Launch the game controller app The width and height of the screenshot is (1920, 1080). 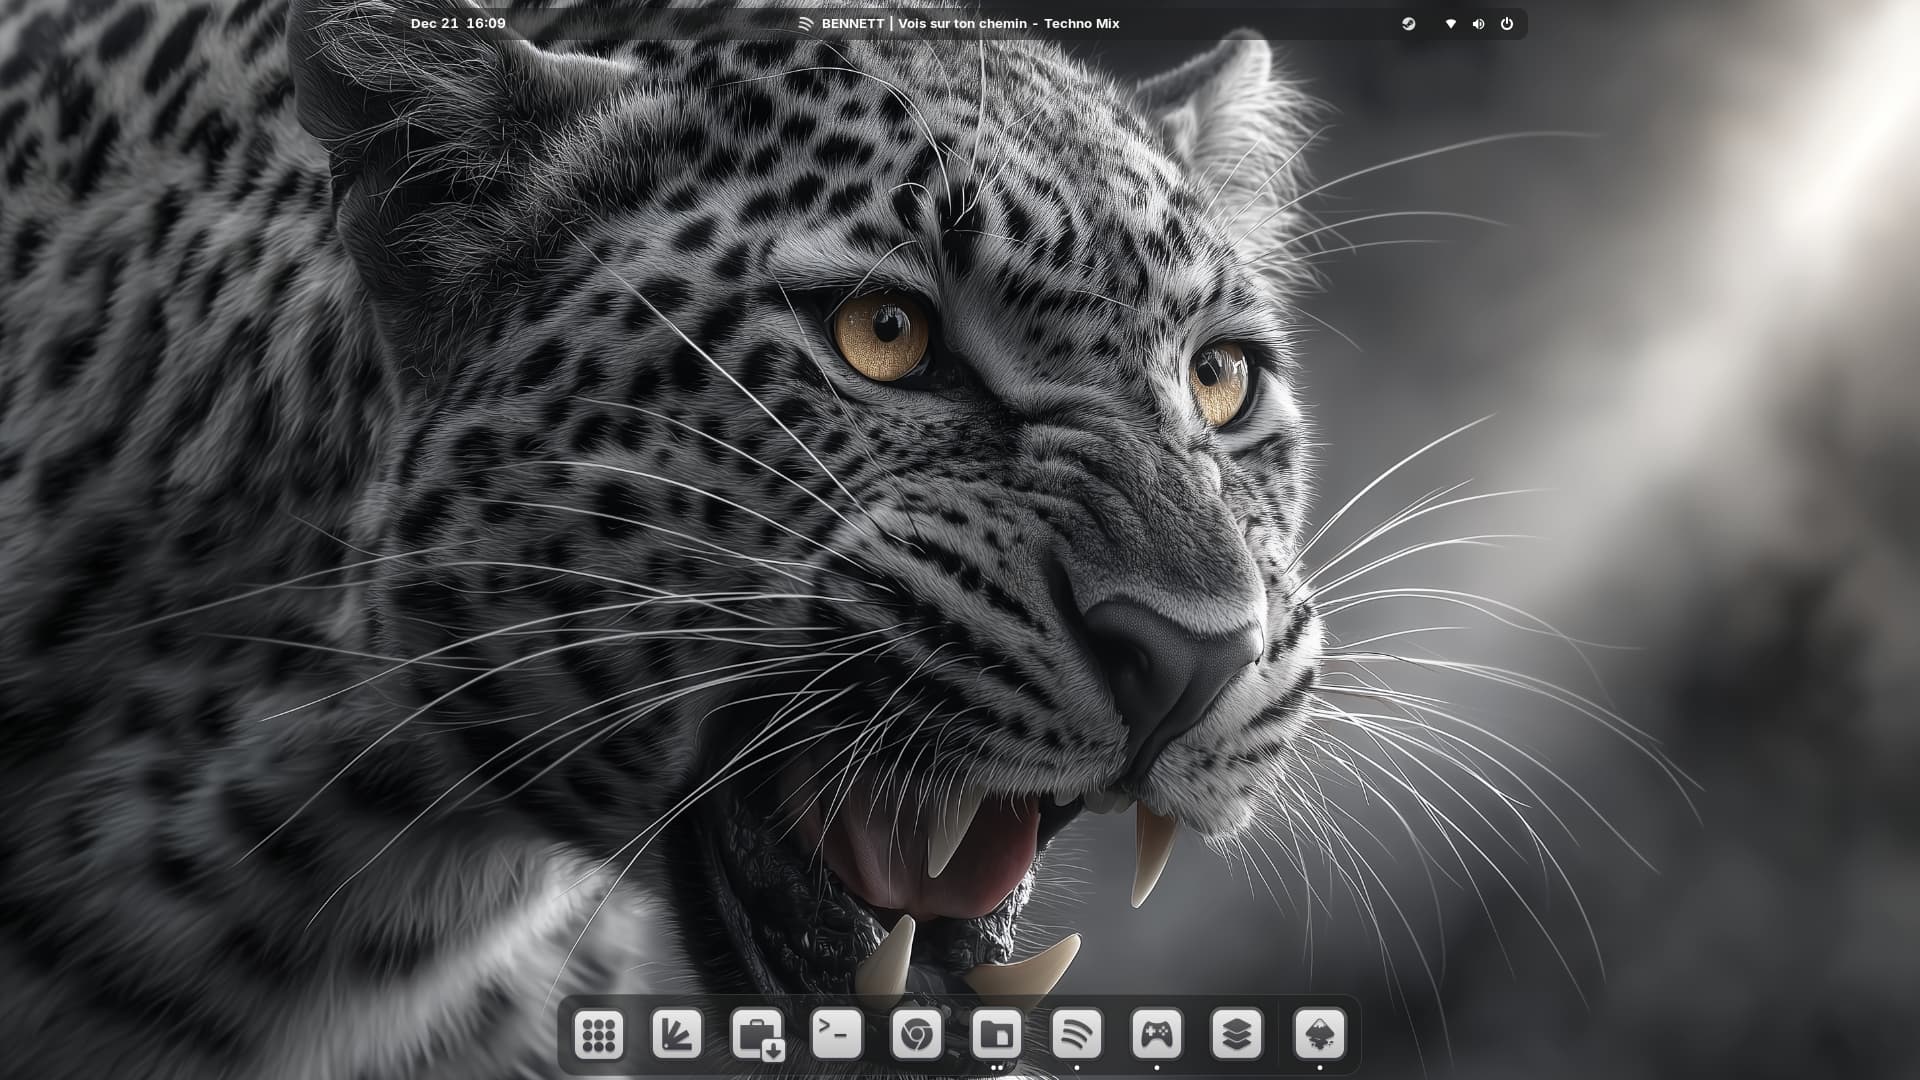coord(1156,1035)
